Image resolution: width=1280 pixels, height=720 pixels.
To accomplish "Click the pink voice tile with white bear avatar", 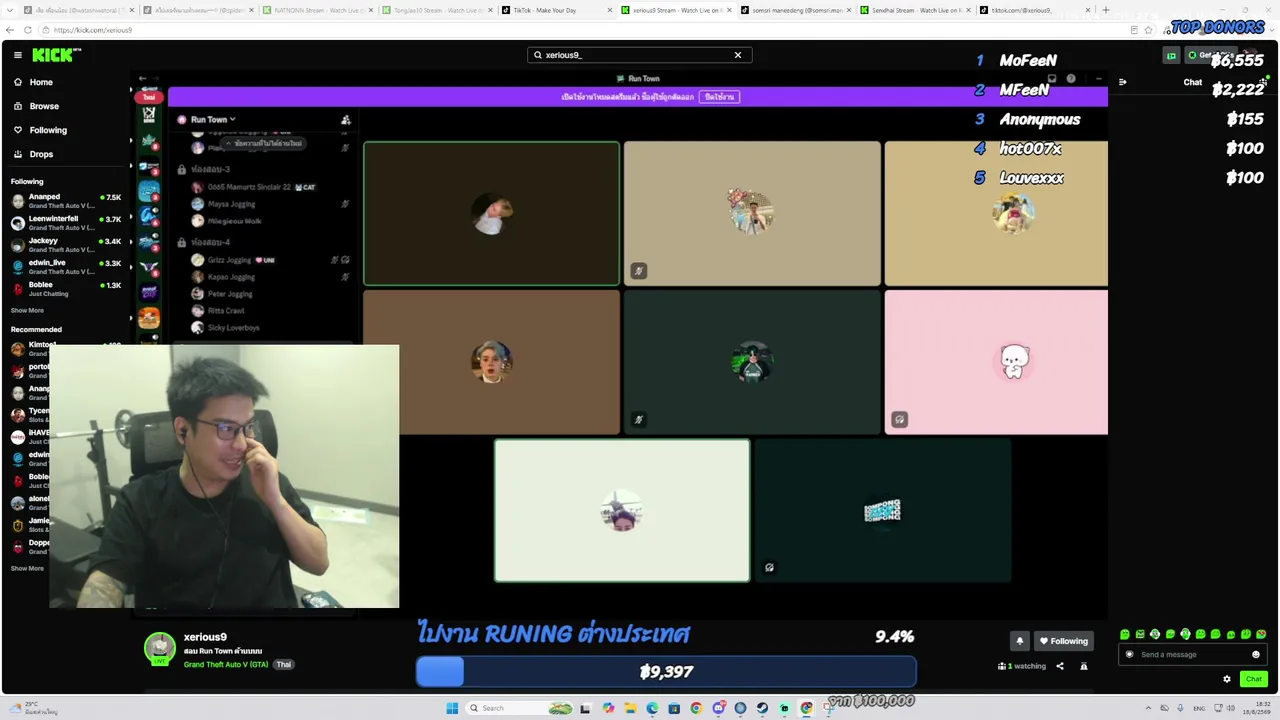I will click(996, 362).
